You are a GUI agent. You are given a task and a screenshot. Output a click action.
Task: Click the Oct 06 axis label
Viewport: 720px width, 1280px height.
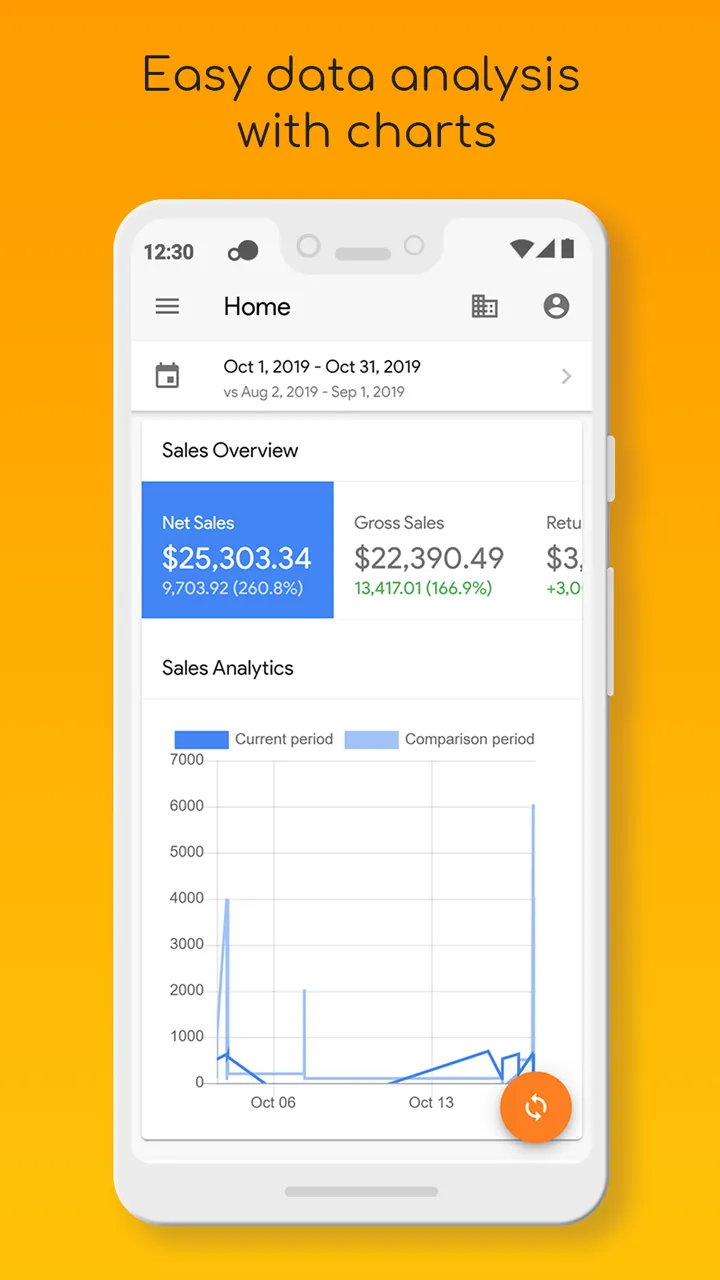pyautogui.click(x=273, y=1102)
